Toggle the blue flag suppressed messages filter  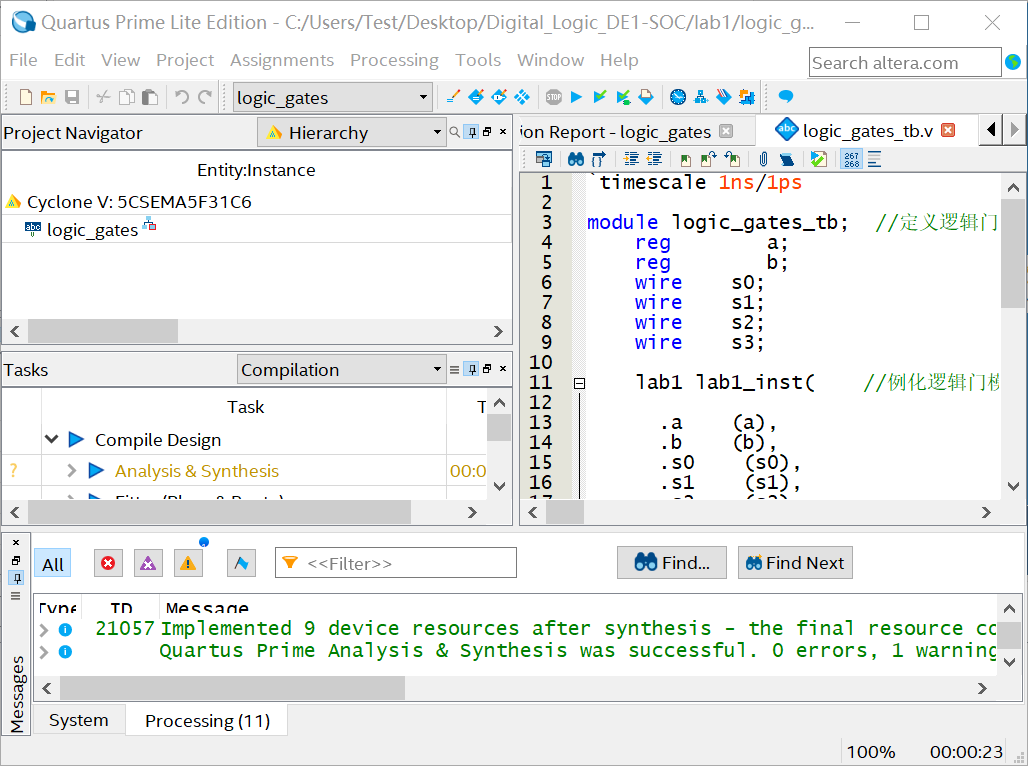coord(241,563)
